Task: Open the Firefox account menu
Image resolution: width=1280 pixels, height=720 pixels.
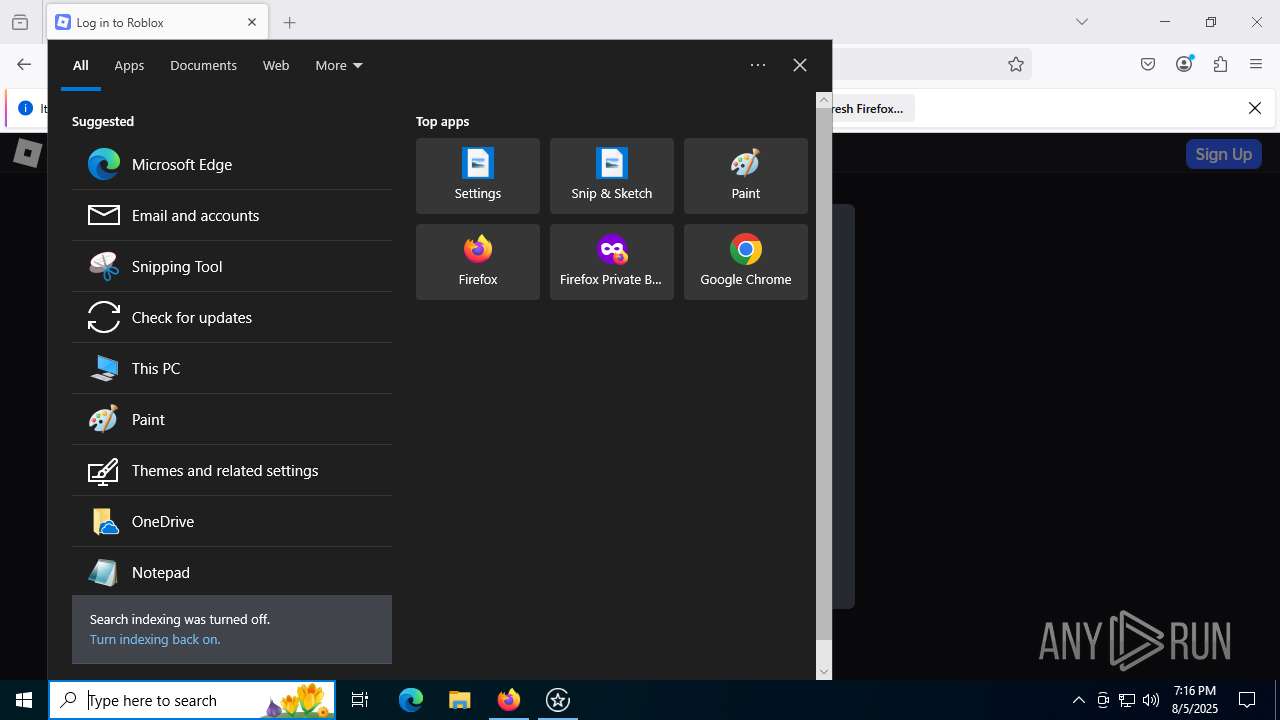Action: click(1184, 64)
